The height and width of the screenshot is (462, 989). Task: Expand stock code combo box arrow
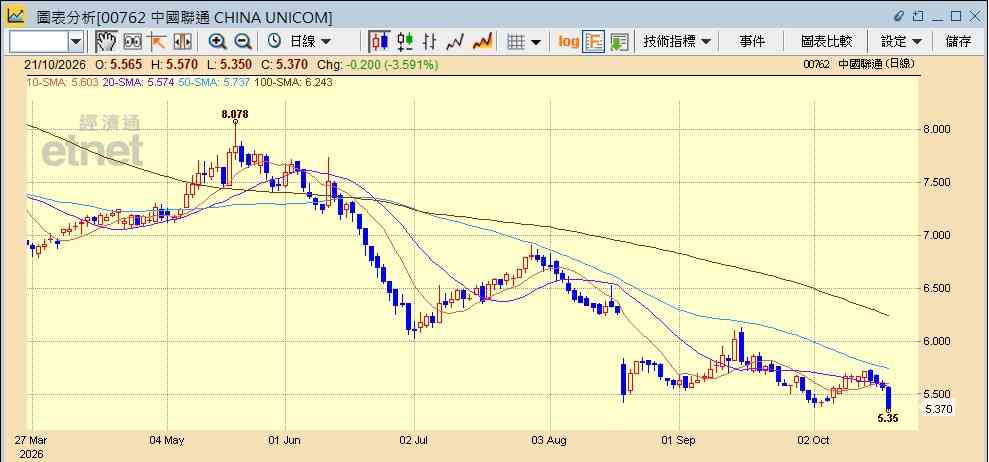coord(76,42)
